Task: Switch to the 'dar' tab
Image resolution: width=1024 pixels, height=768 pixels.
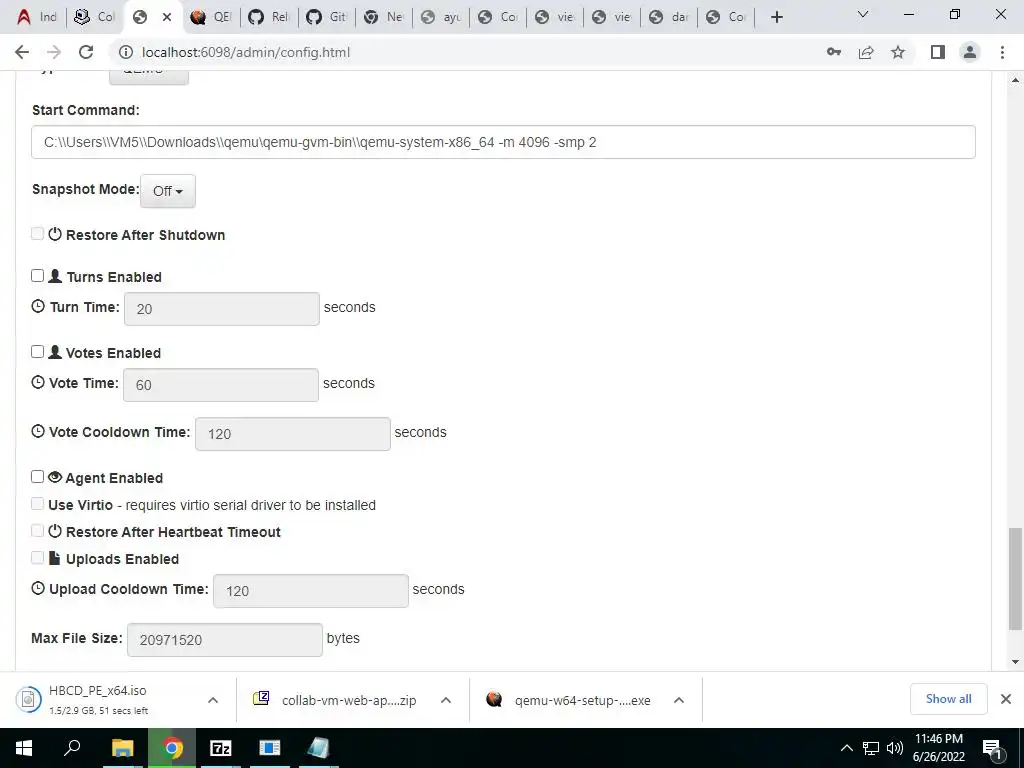Action: tap(669, 17)
